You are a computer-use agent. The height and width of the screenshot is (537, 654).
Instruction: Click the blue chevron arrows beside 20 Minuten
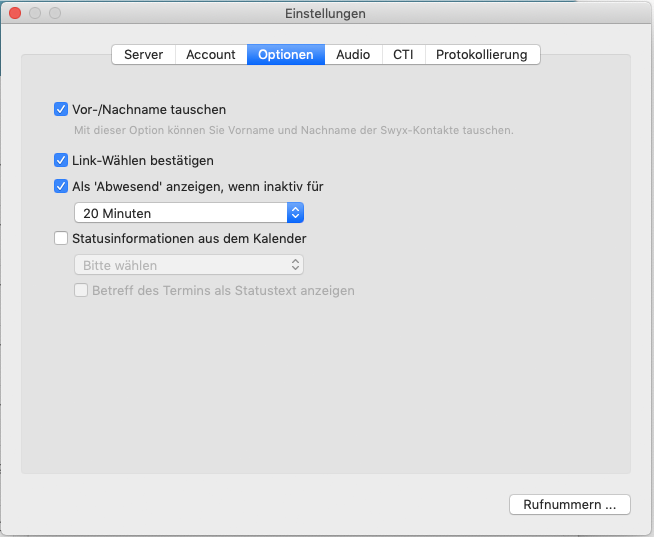click(x=295, y=213)
